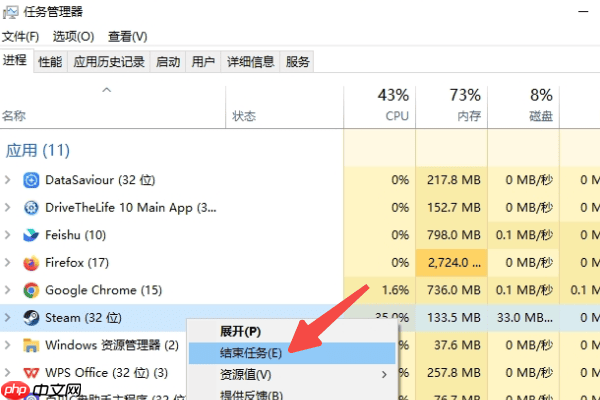
Task: Expand the Steam (32 位) process group
Action: [7, 318]
